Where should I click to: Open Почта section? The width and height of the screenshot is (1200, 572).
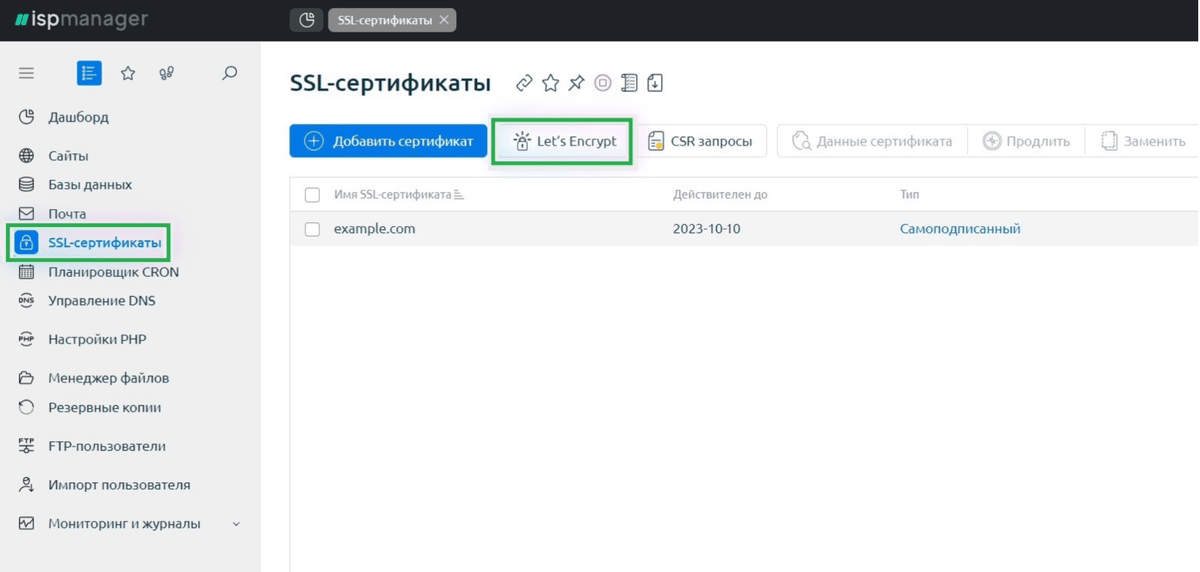[67, 214]
